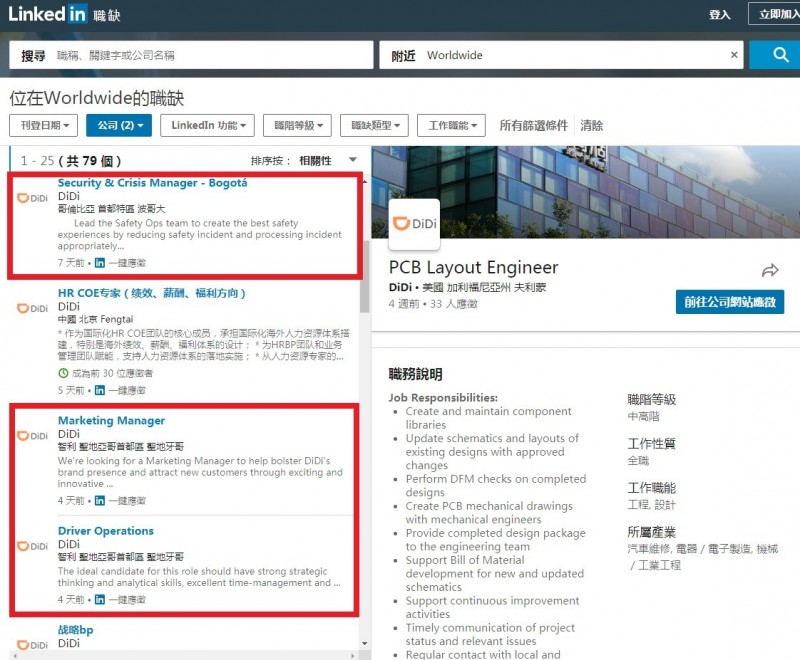The height and width of the screenshot is (660, 800).
Task: Open the 相關性 sort-by dropdown
Action: (x=320, y=159)
